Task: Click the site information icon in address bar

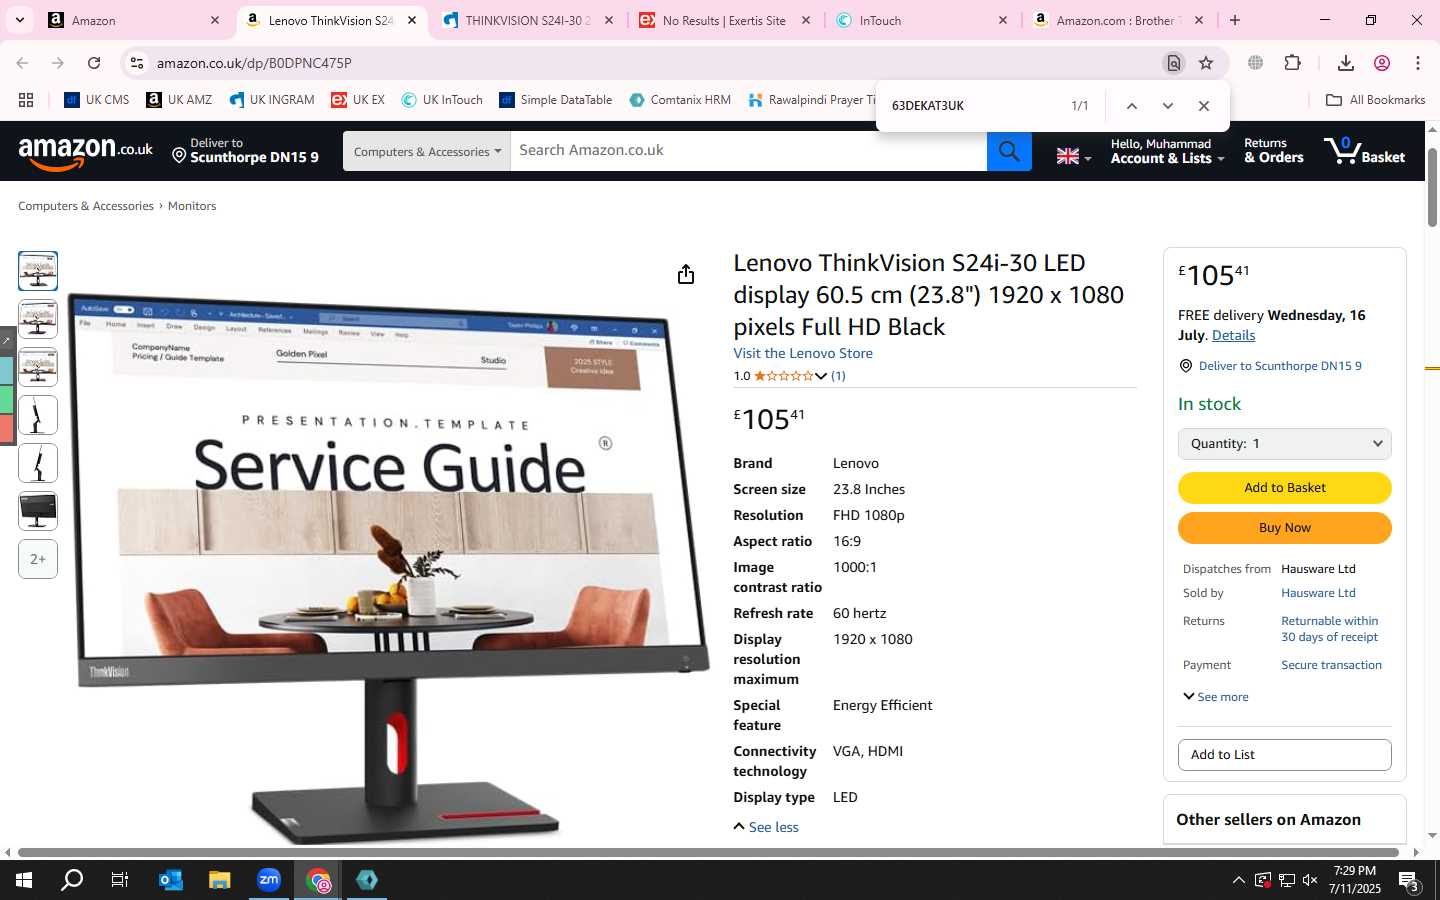Action: (137, 63)
